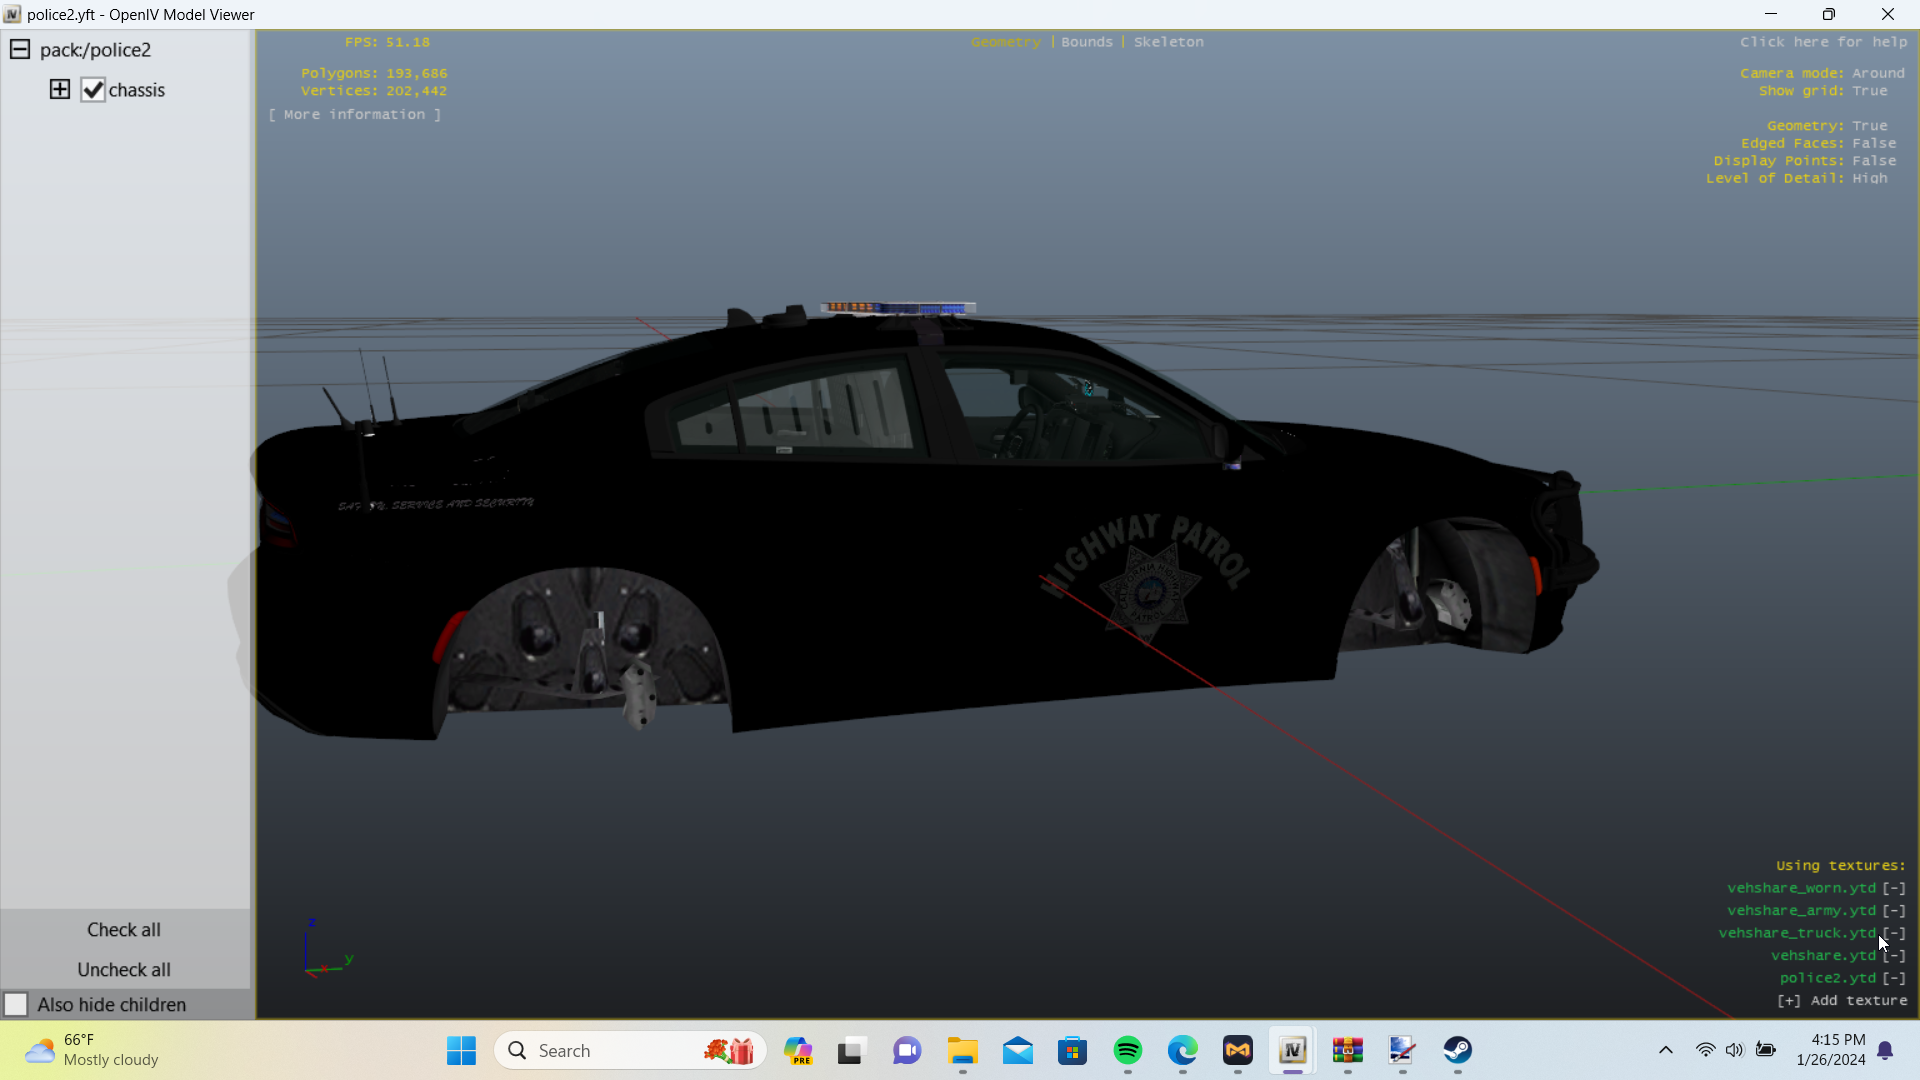Open Microsoft Edge from the taskbar
The width and height of the screenshot is (1920, 1080).
(x=1182, y=1050)
